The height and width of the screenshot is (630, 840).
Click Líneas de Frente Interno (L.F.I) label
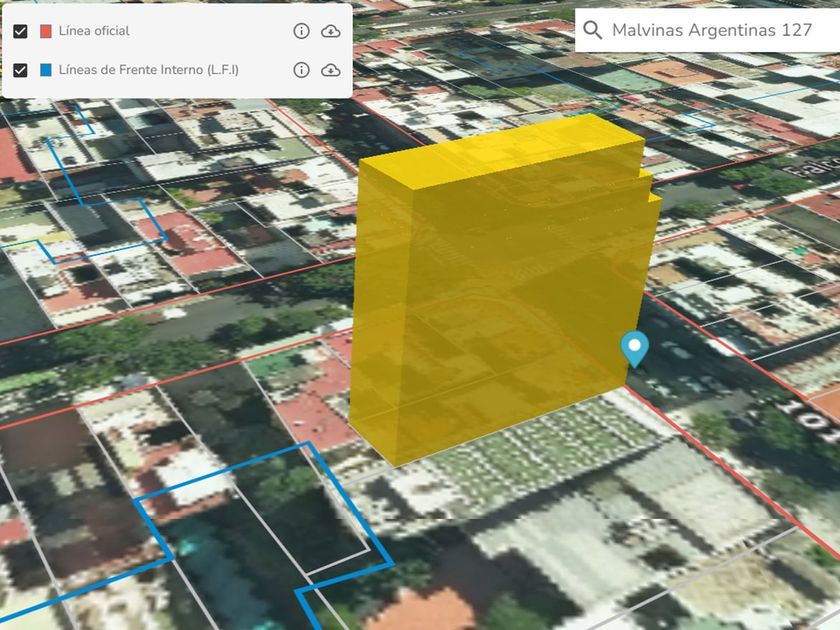click(x=148, y=70)
